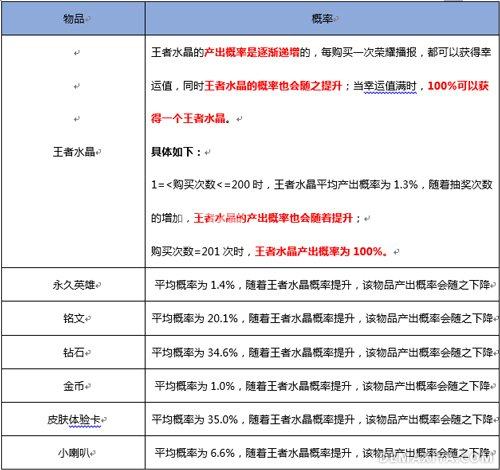500x470 pixels.
Task: Click the 永久英雄 item cell
Action: pos(73,285)
